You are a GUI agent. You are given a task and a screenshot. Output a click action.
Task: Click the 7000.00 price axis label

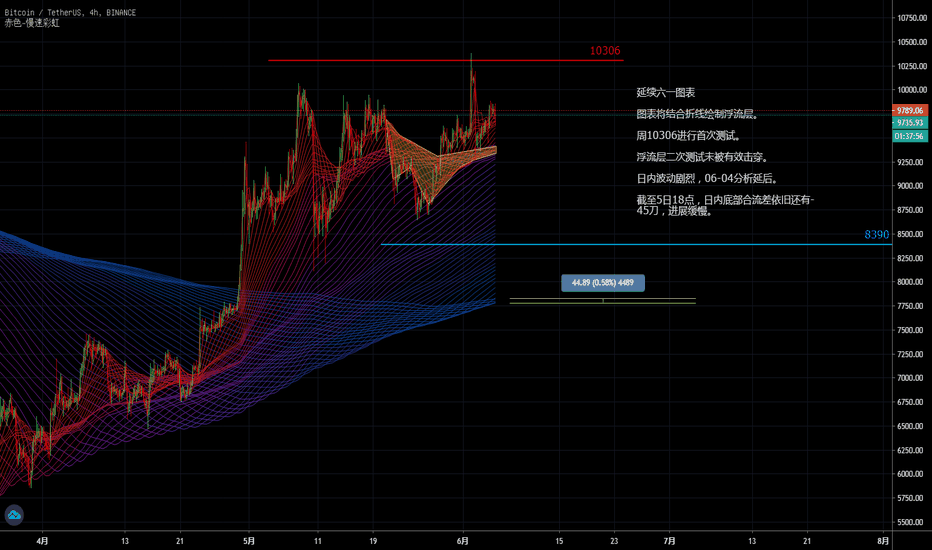click(x=912, y=378)
